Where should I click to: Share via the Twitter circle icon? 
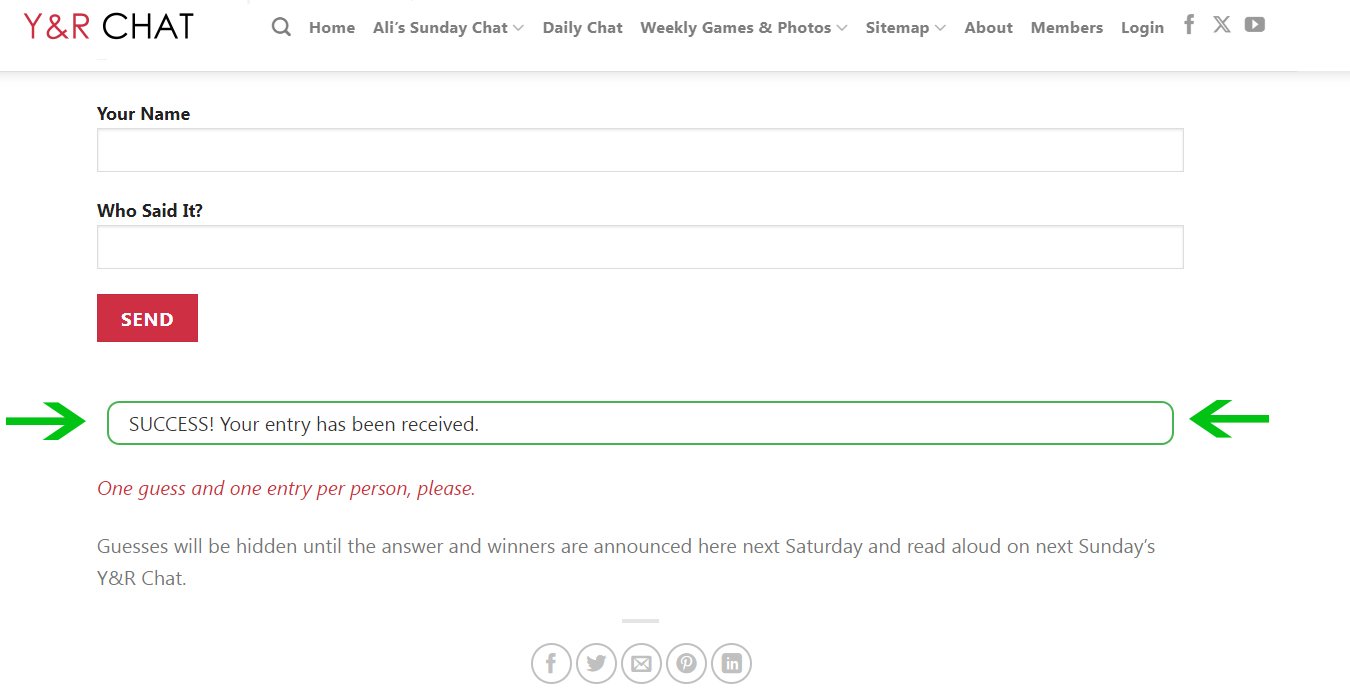click(x=596, y=664)
